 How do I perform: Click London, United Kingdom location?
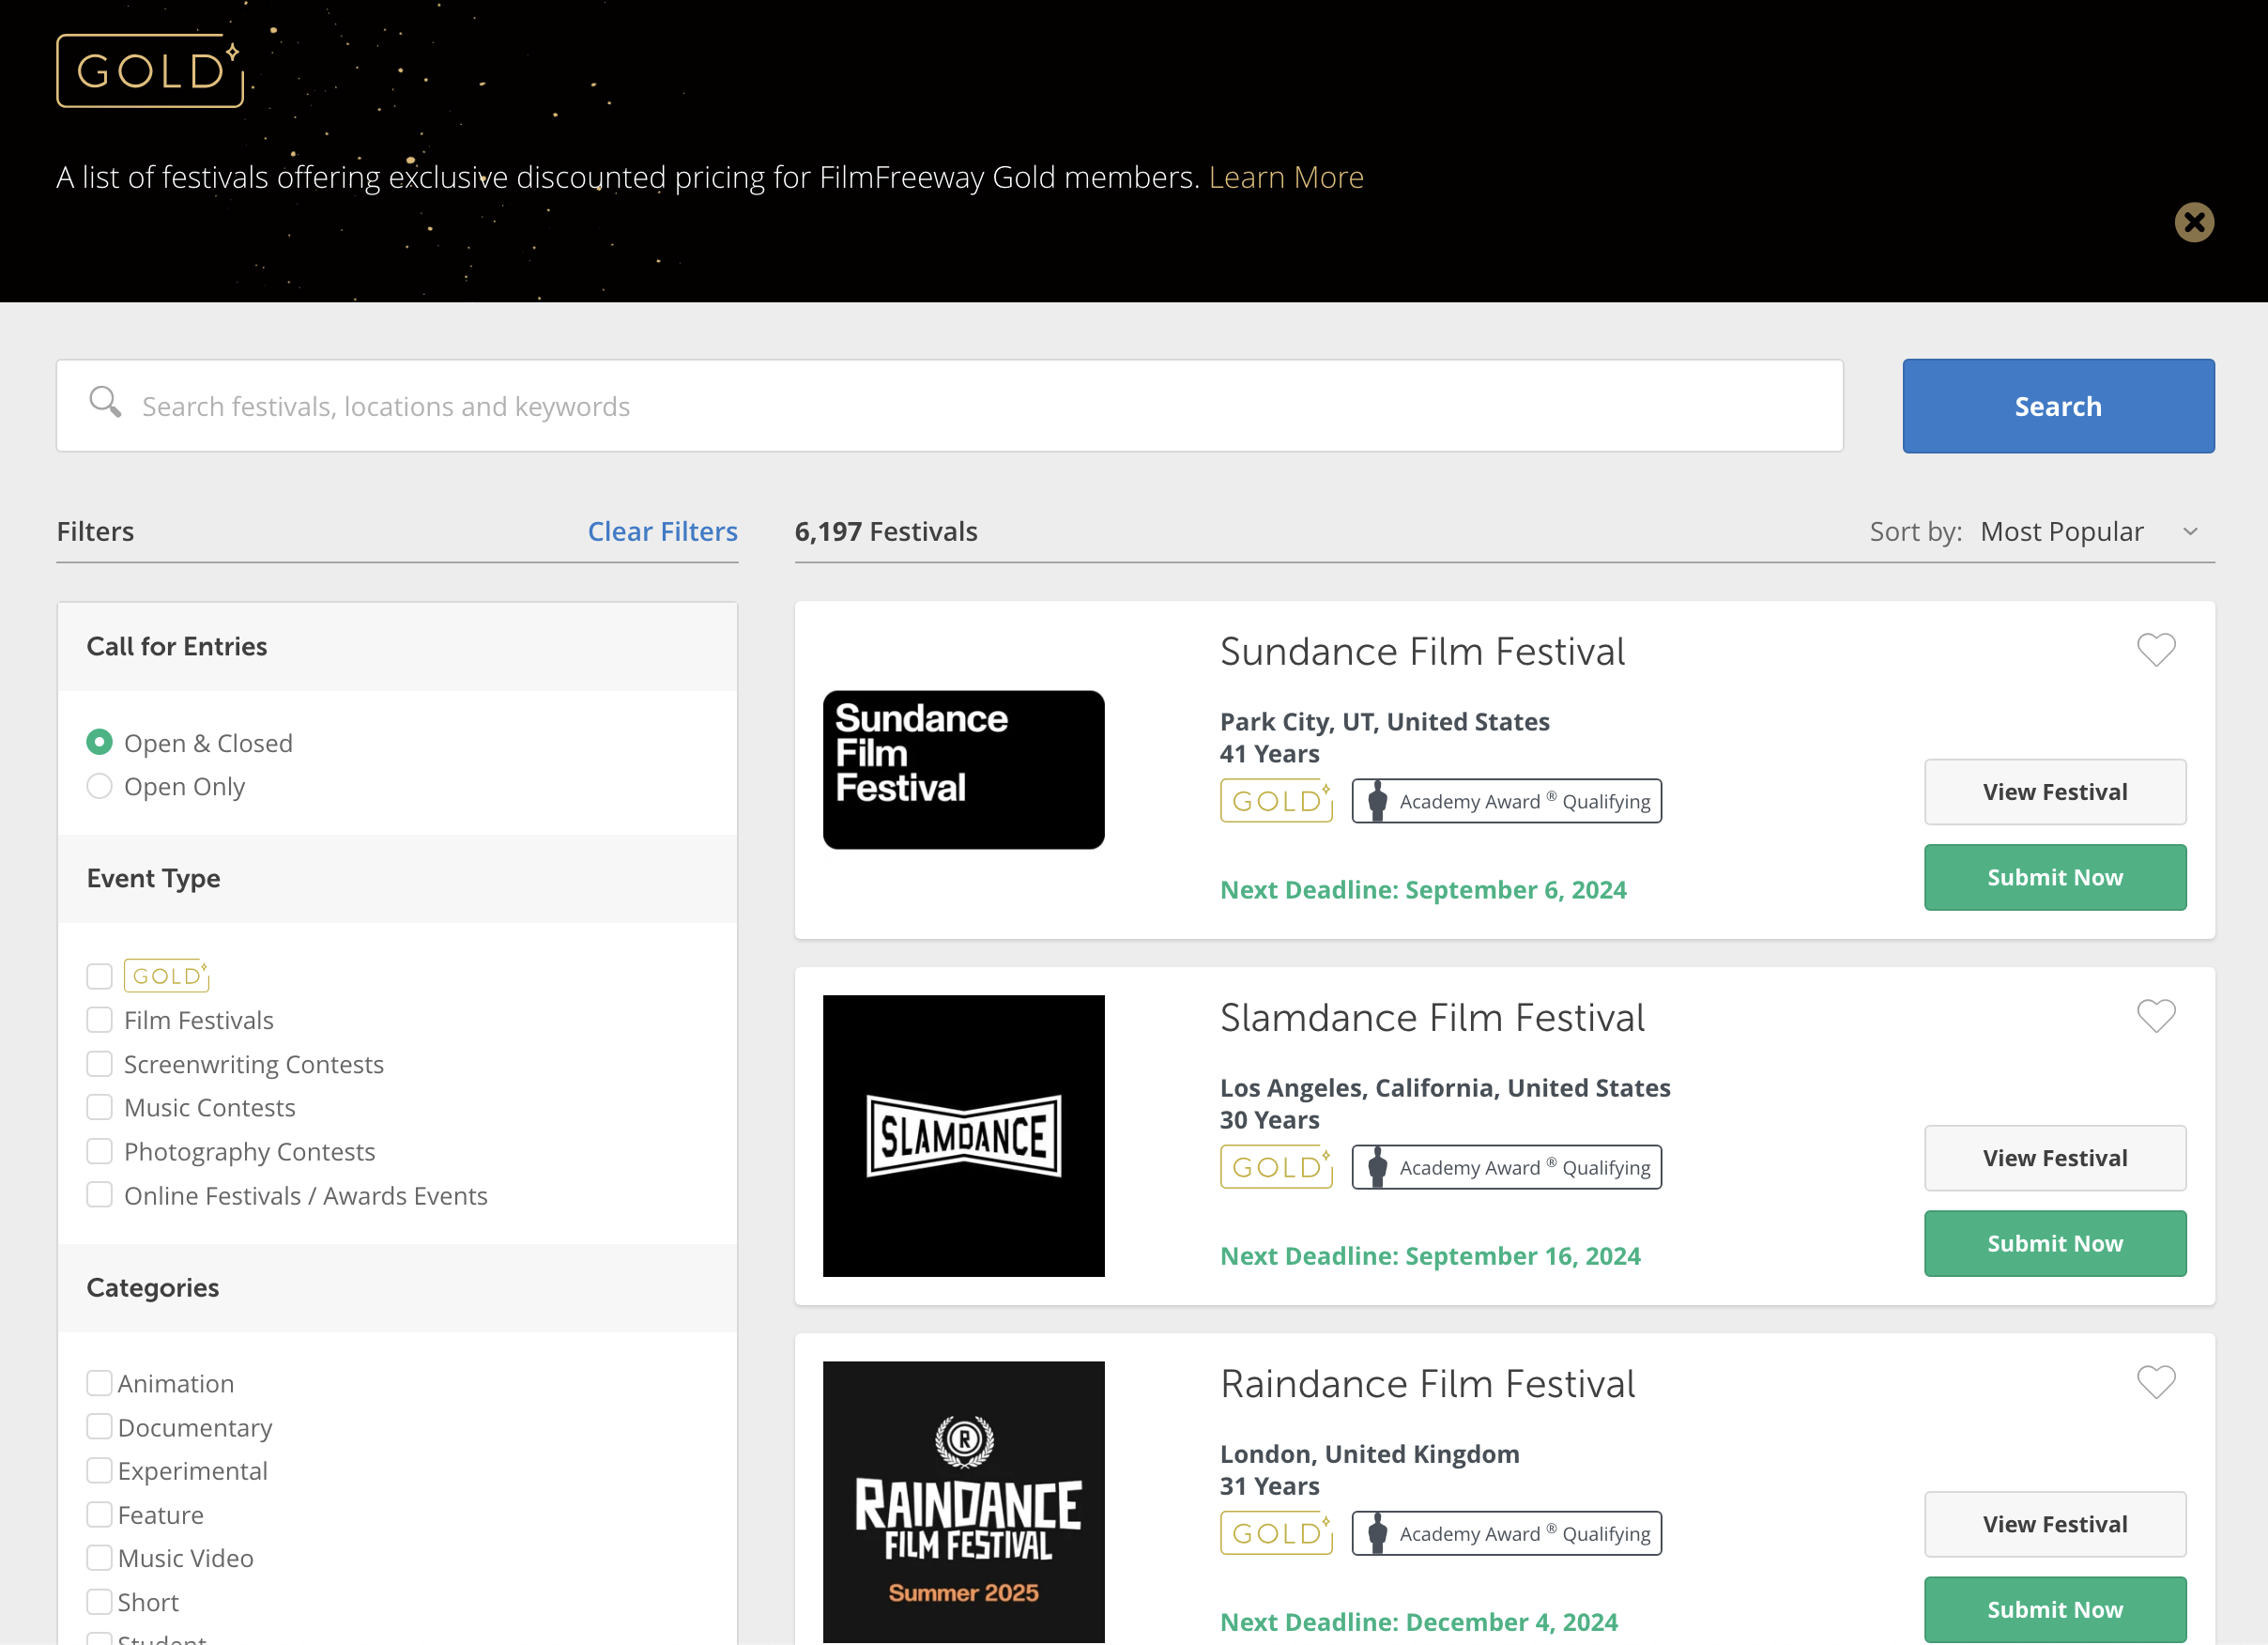pos(1370,1453)
